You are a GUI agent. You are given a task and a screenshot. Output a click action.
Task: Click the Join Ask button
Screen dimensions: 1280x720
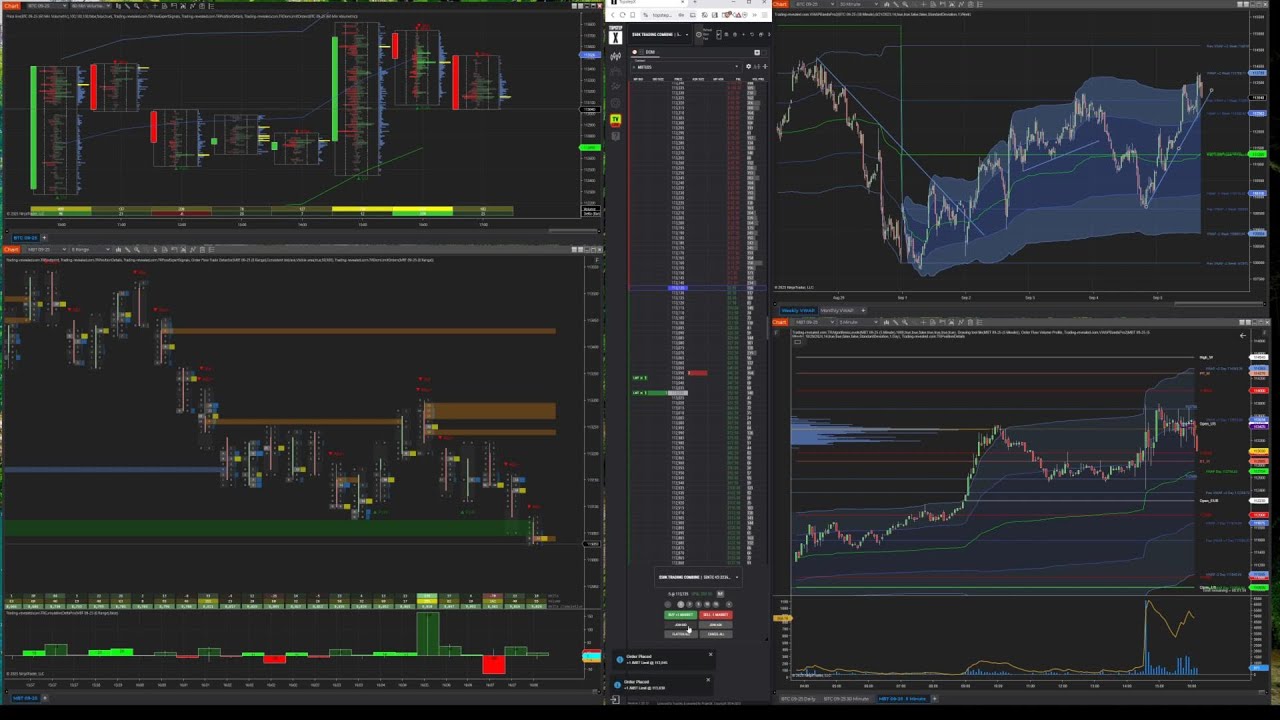coord(716,625)
